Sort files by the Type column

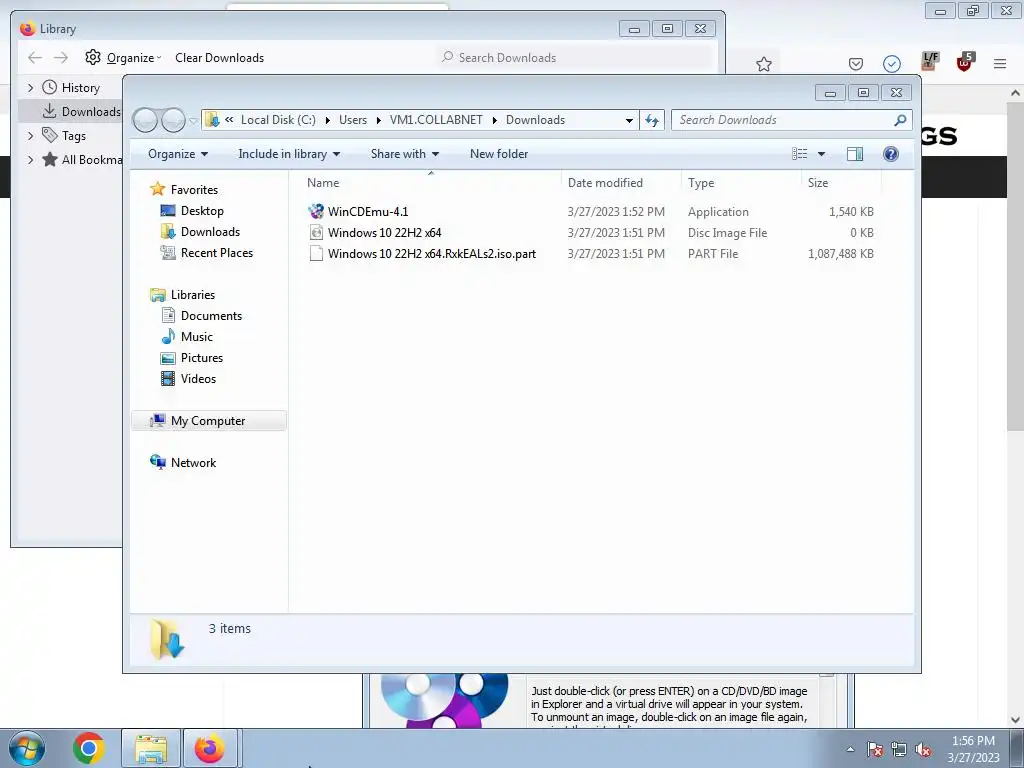pos(741,183)
